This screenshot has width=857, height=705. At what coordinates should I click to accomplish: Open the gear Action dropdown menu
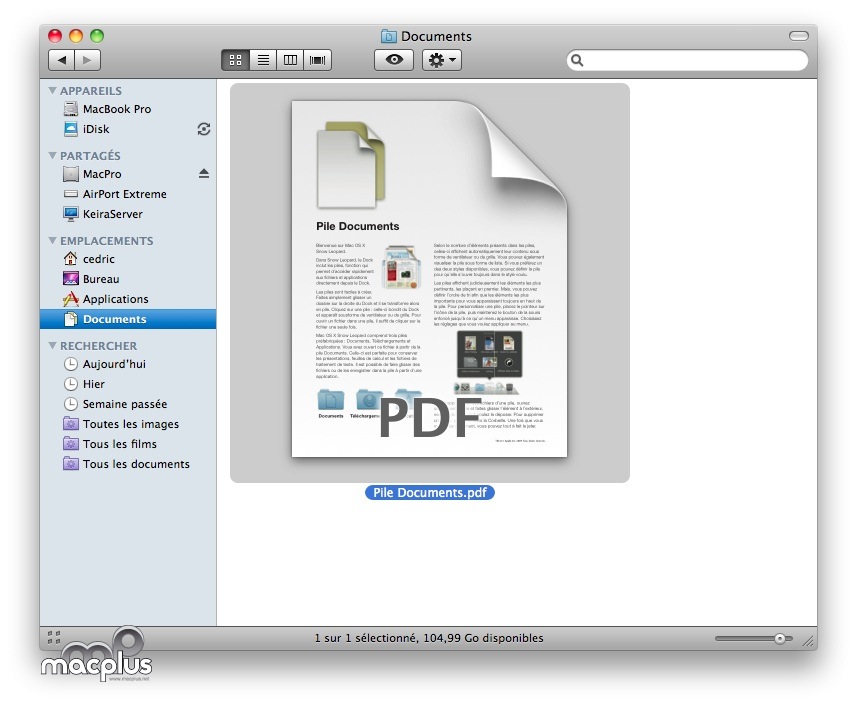(442, 60)
